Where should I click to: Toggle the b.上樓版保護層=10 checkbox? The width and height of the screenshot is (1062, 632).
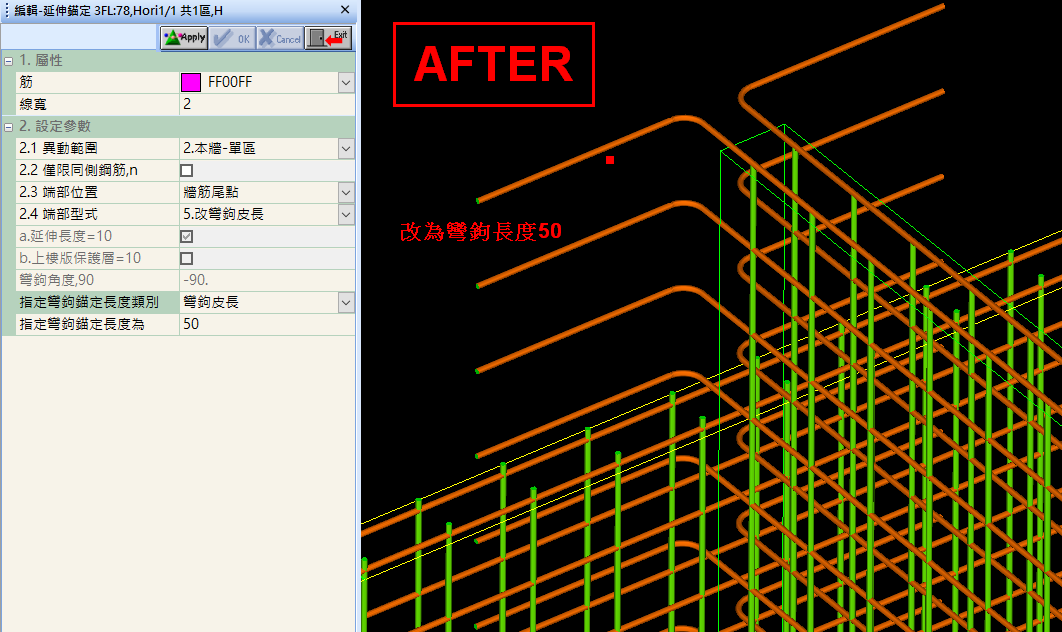(187, 259)
